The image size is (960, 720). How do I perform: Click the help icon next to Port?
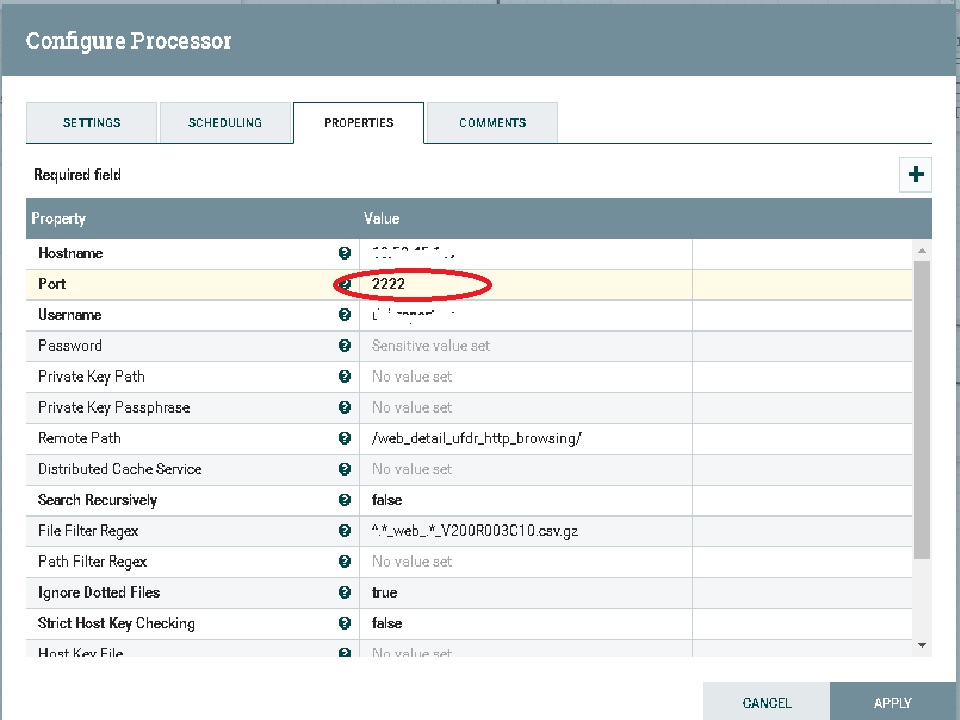344,284
